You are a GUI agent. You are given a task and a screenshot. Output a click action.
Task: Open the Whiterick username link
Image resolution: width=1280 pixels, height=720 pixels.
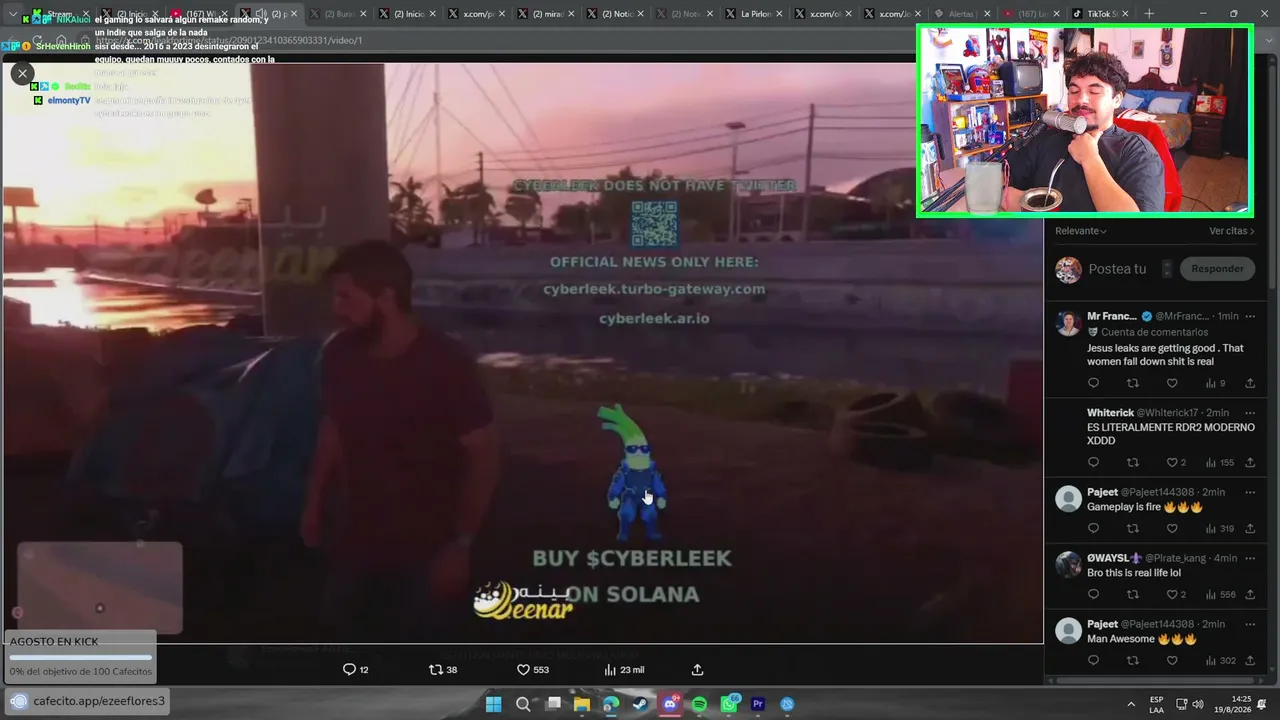pyautogui.click(x=1110, y=412)
